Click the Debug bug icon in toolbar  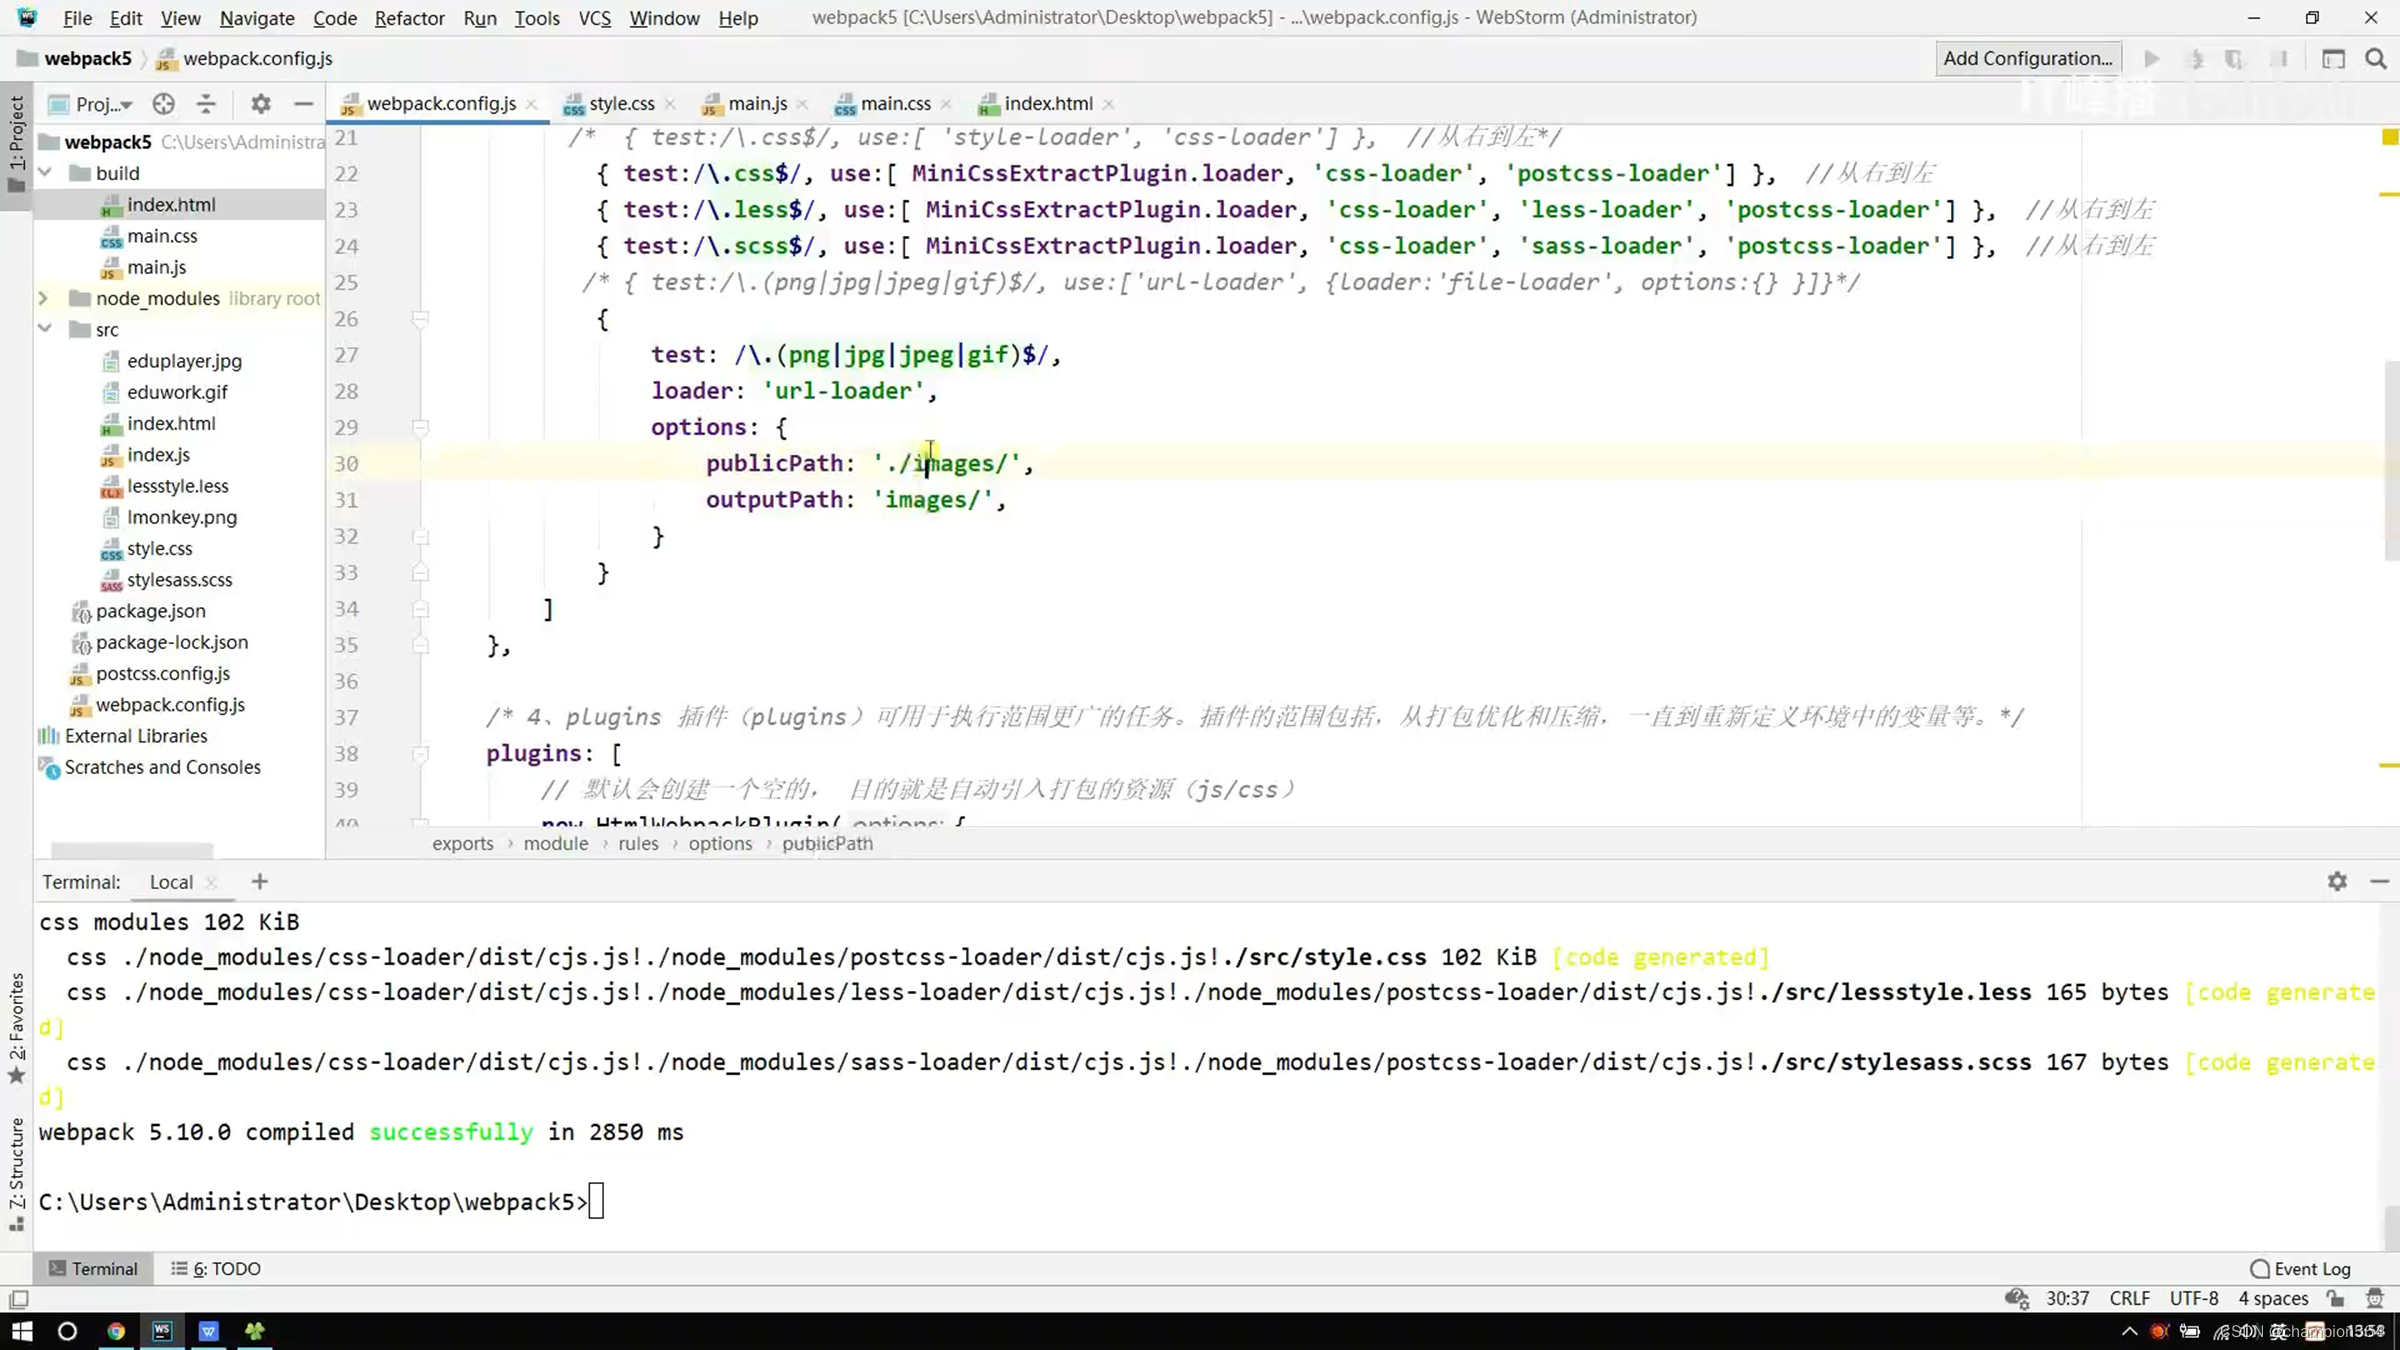click(2196, 59)
